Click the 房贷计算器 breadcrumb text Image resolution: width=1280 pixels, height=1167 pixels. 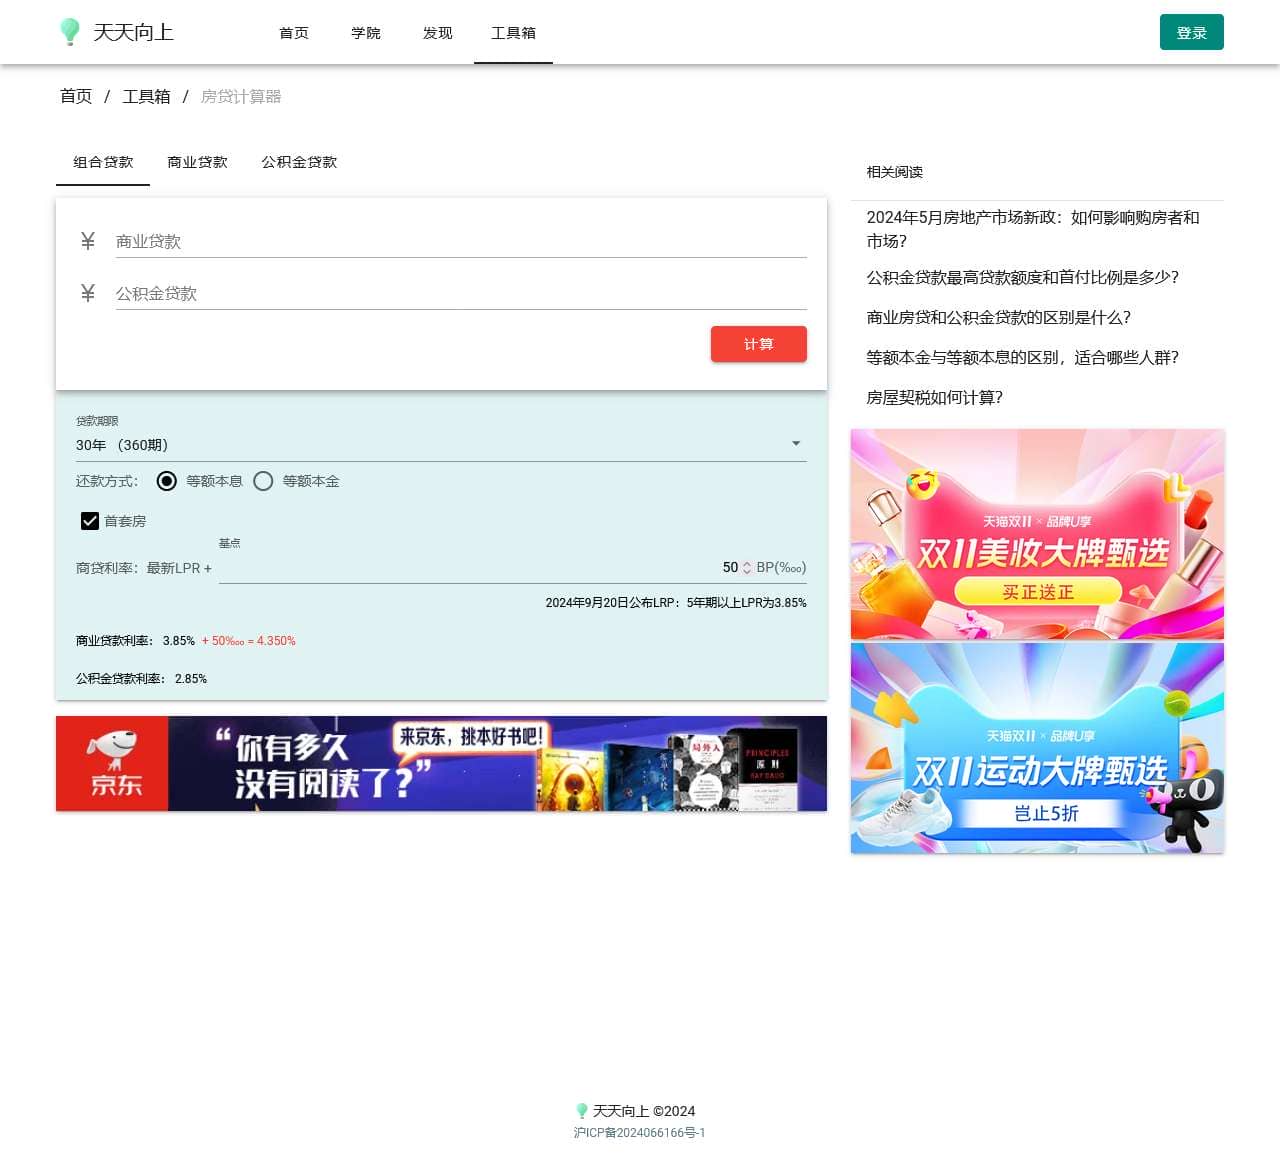click(241, 96)
